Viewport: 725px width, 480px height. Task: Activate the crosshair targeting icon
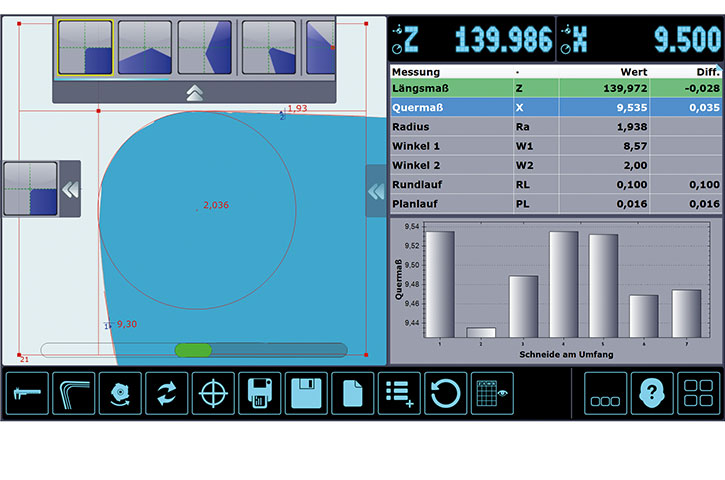click(x=213, y=394)
